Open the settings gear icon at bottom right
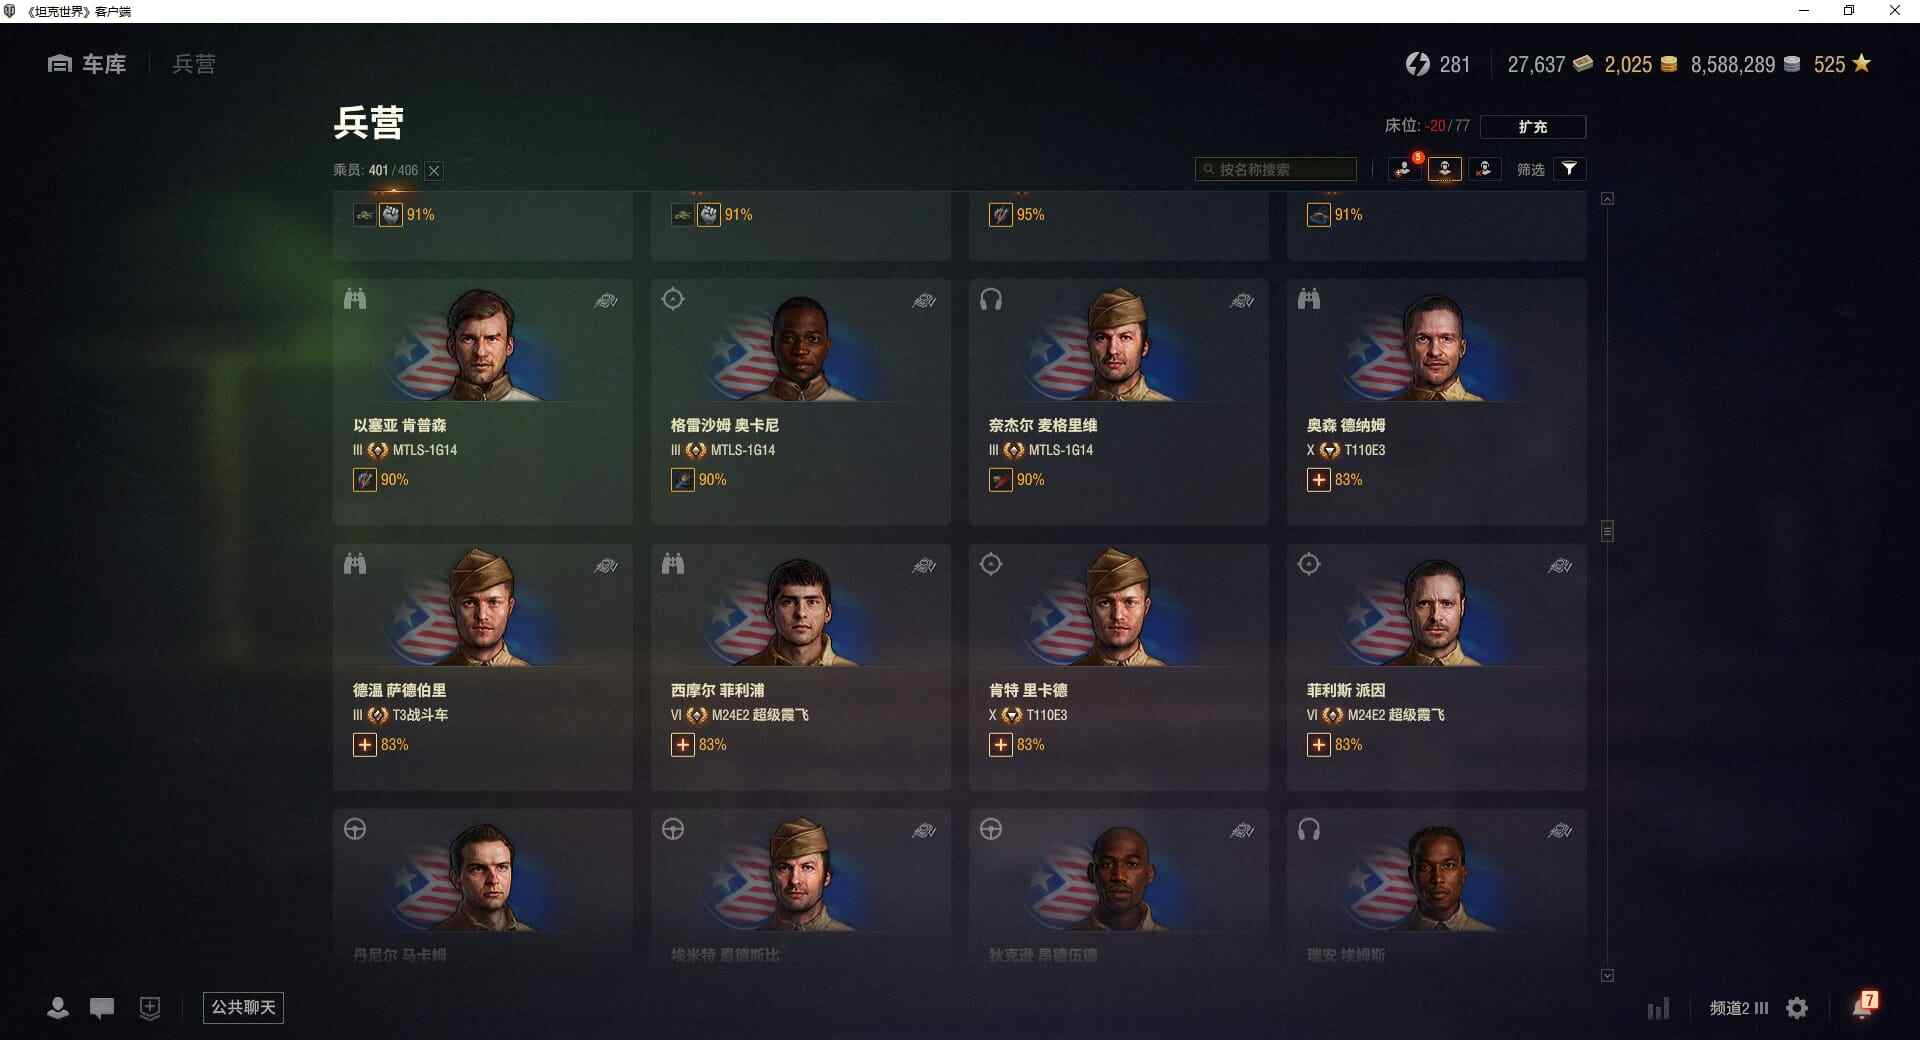Viewport: 1920px width, 1040px height. [x=1797, y=1008]
